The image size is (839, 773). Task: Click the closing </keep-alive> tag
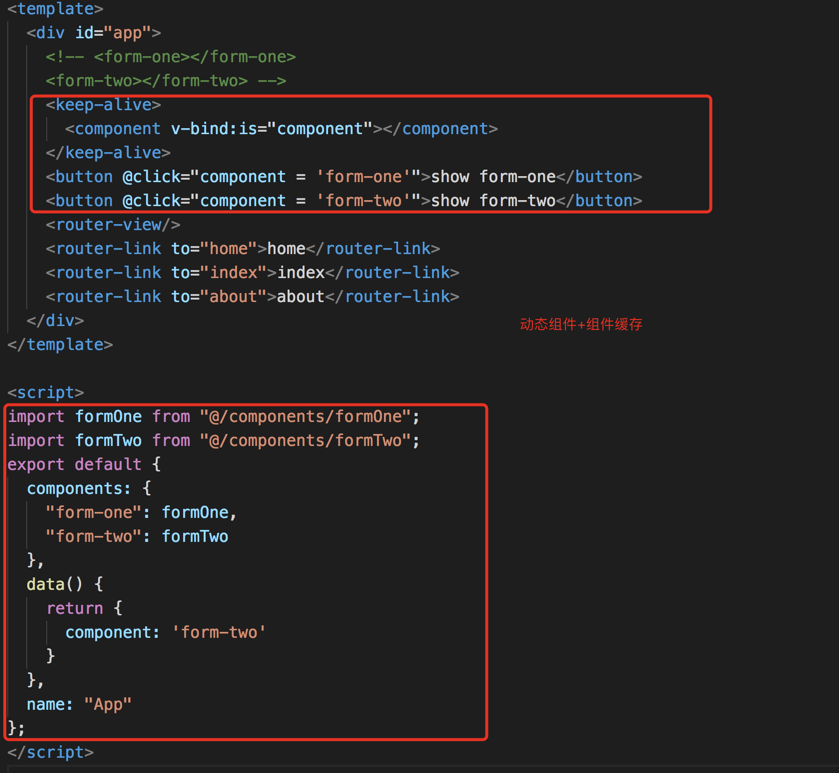(x=108, y=153)
